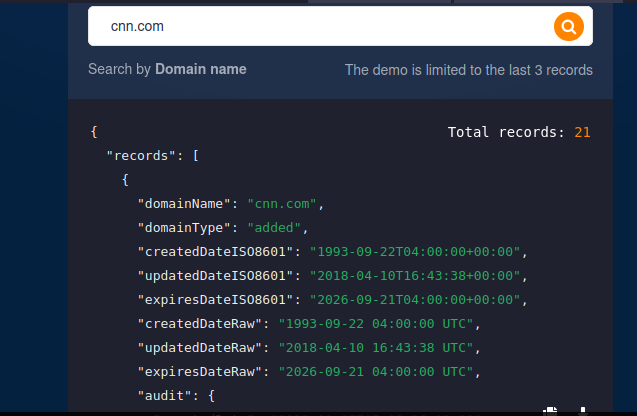
Task: Click the "domainName" key label
Action: 184,204
